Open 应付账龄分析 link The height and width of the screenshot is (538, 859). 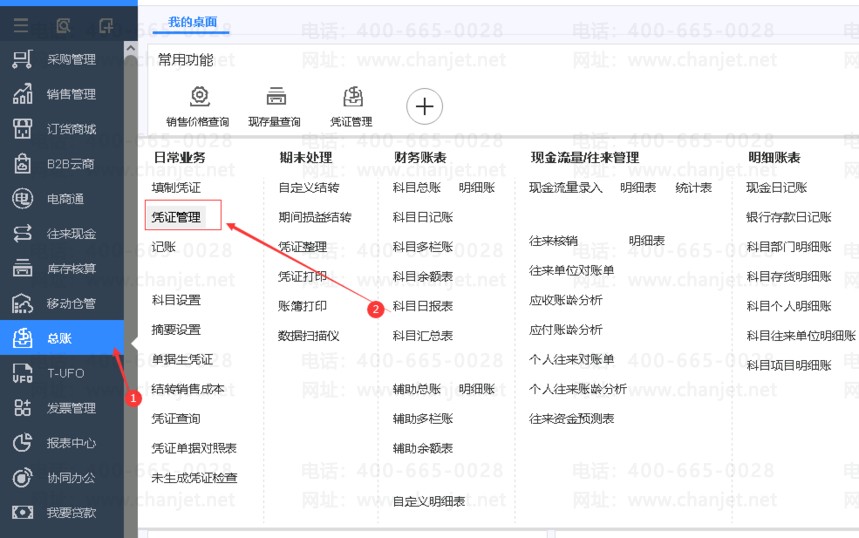click(x=565, y=330)
